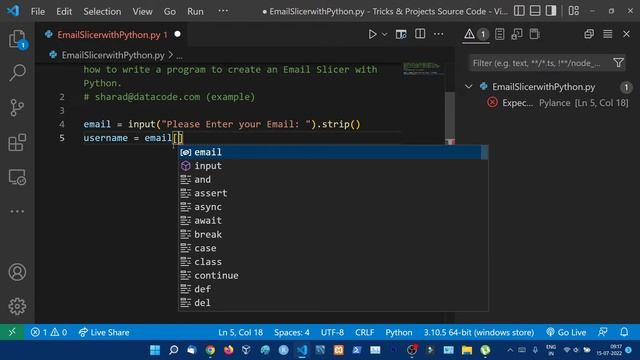Click errors and warnings count in status bar
The image size is (640, 360).
pos(49,332)
